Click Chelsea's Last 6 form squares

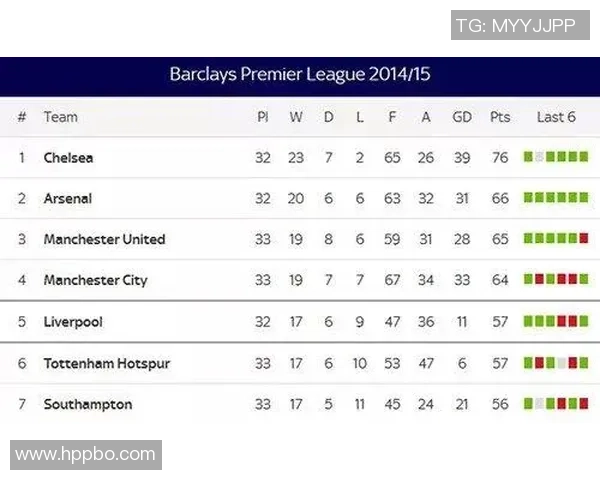(556, 157)
